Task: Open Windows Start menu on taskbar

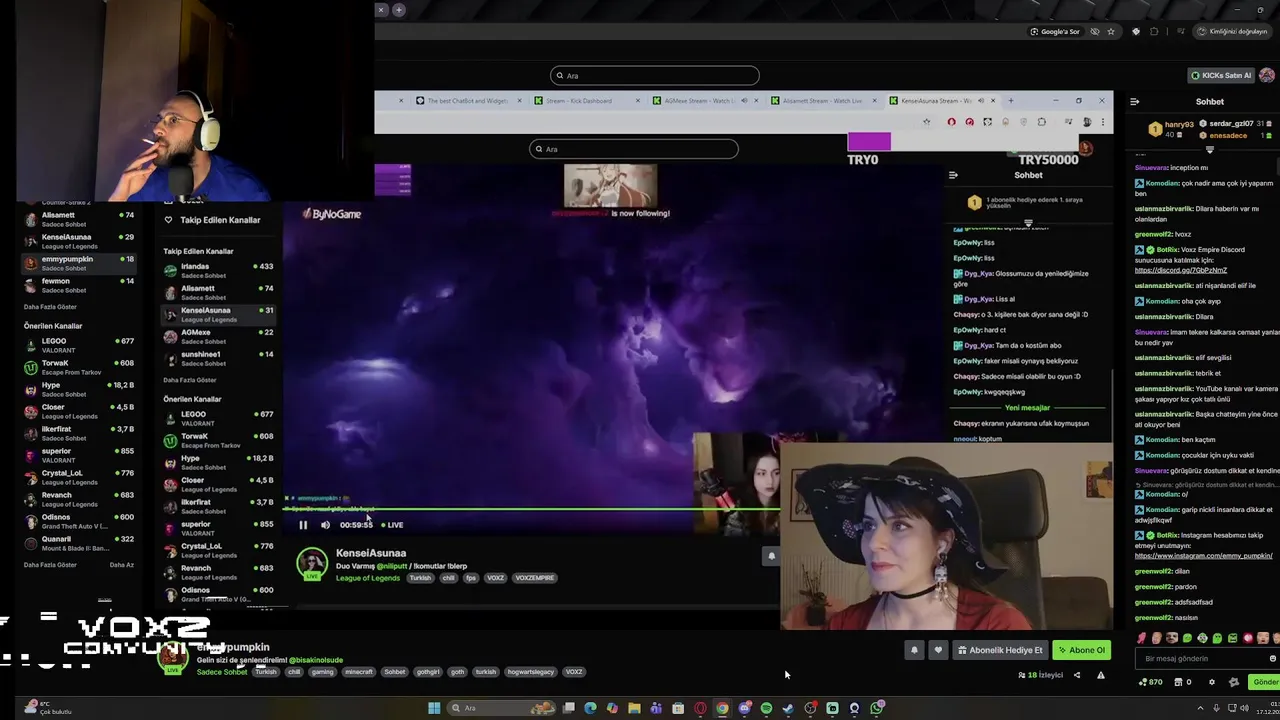Action: (434, 708)
